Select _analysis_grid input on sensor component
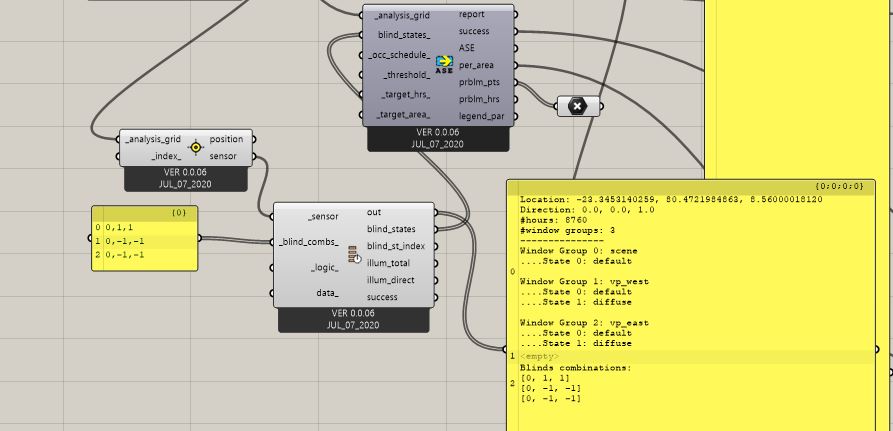 point(153,139)
